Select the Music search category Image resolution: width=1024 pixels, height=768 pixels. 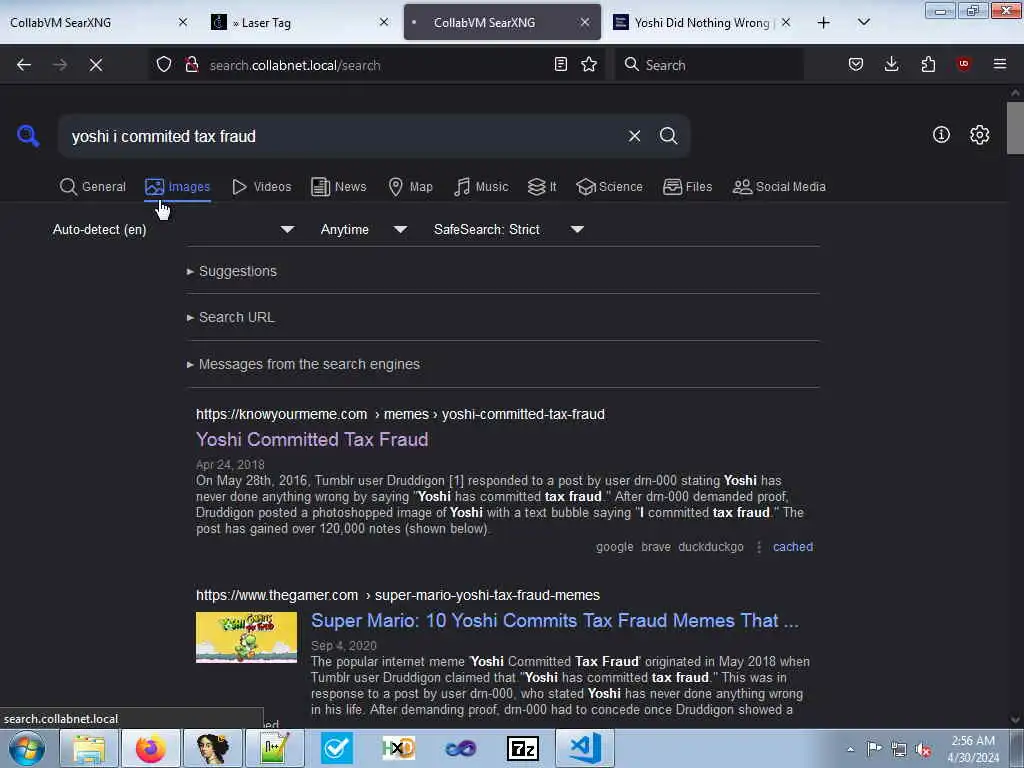click(x=481, y=187)
